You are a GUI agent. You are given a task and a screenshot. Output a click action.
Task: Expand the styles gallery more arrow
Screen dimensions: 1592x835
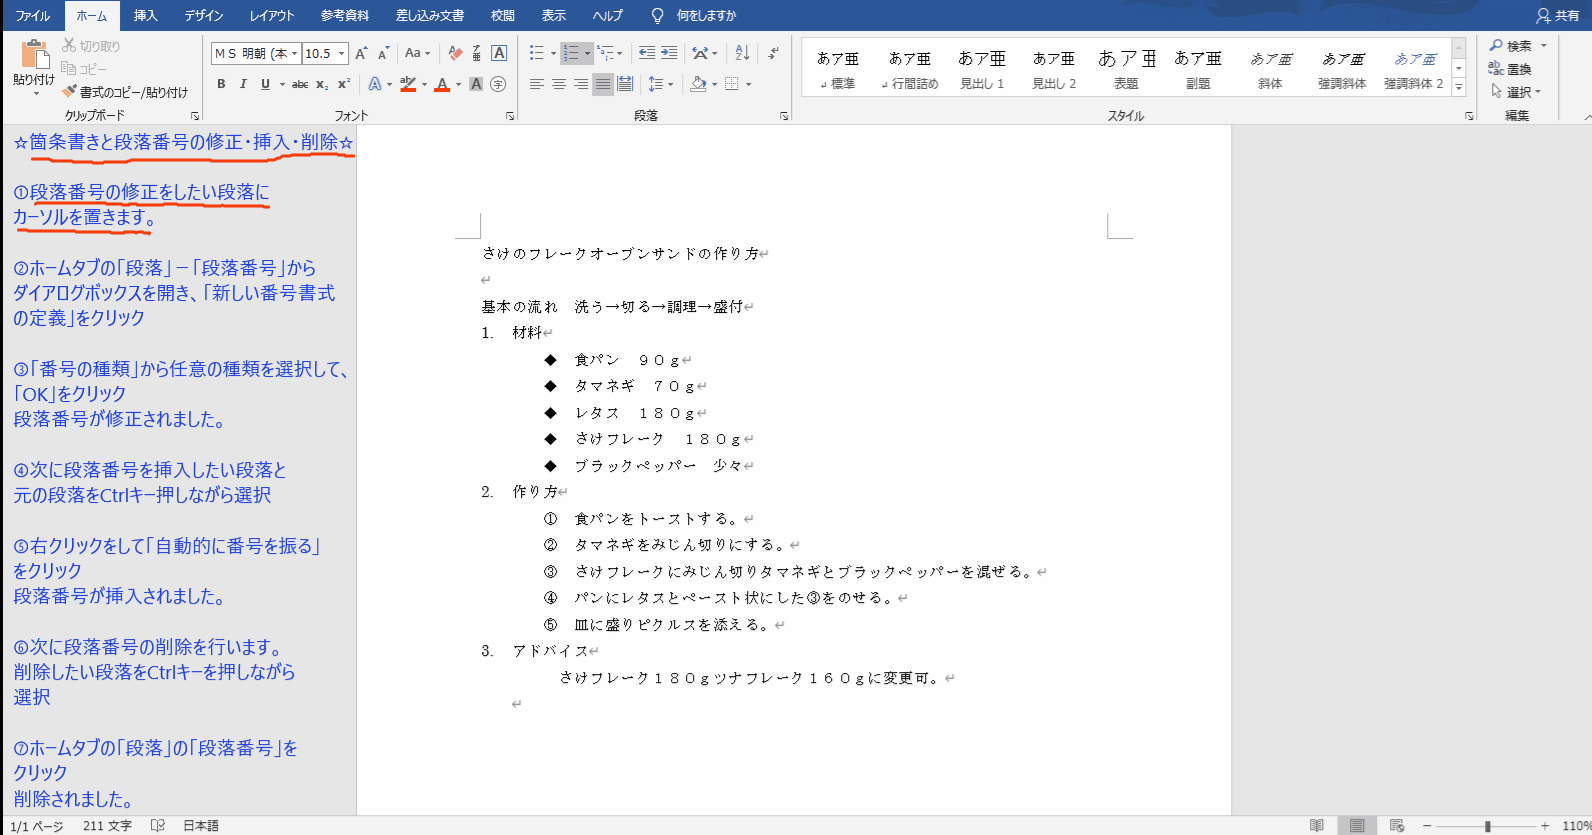1459,88
